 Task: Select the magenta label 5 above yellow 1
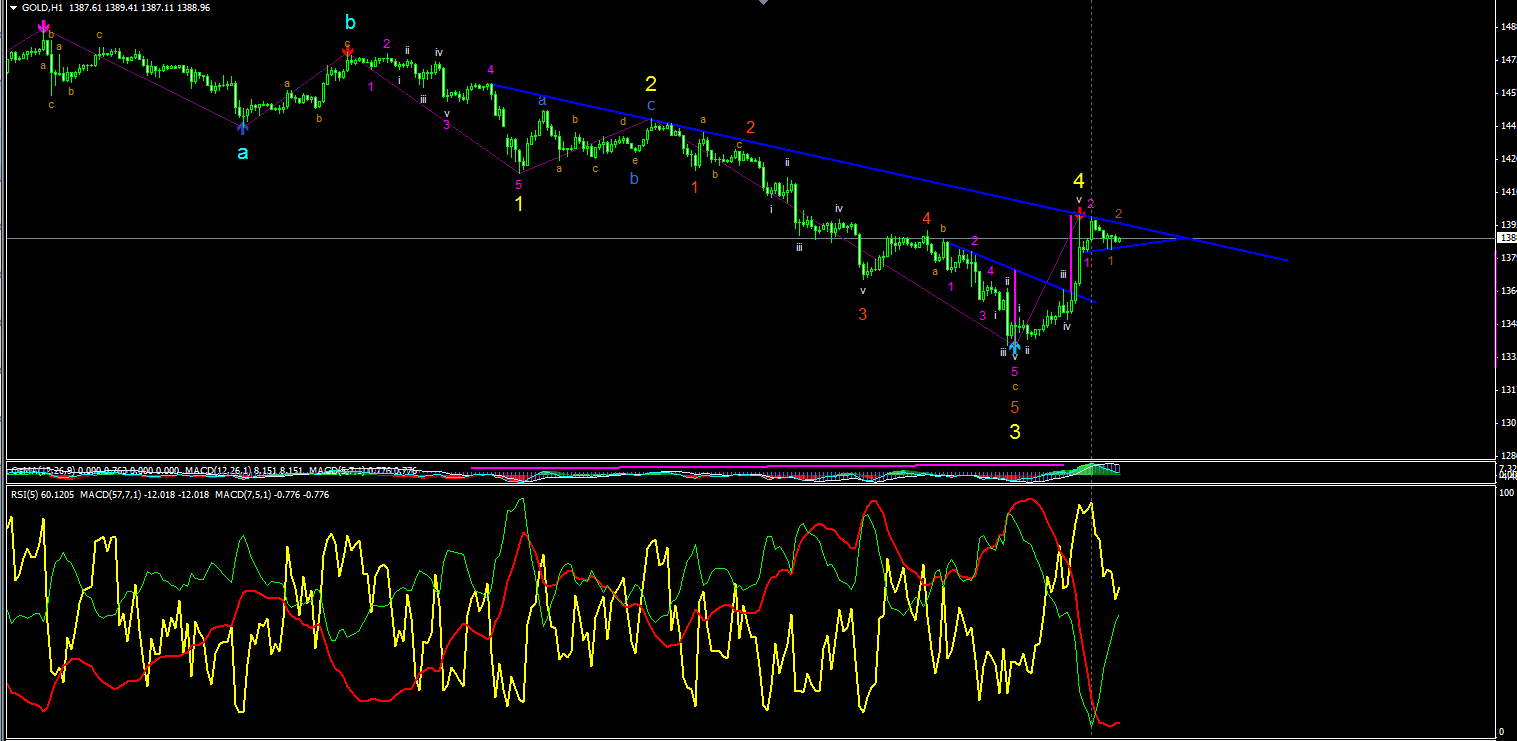pos(519,184)
